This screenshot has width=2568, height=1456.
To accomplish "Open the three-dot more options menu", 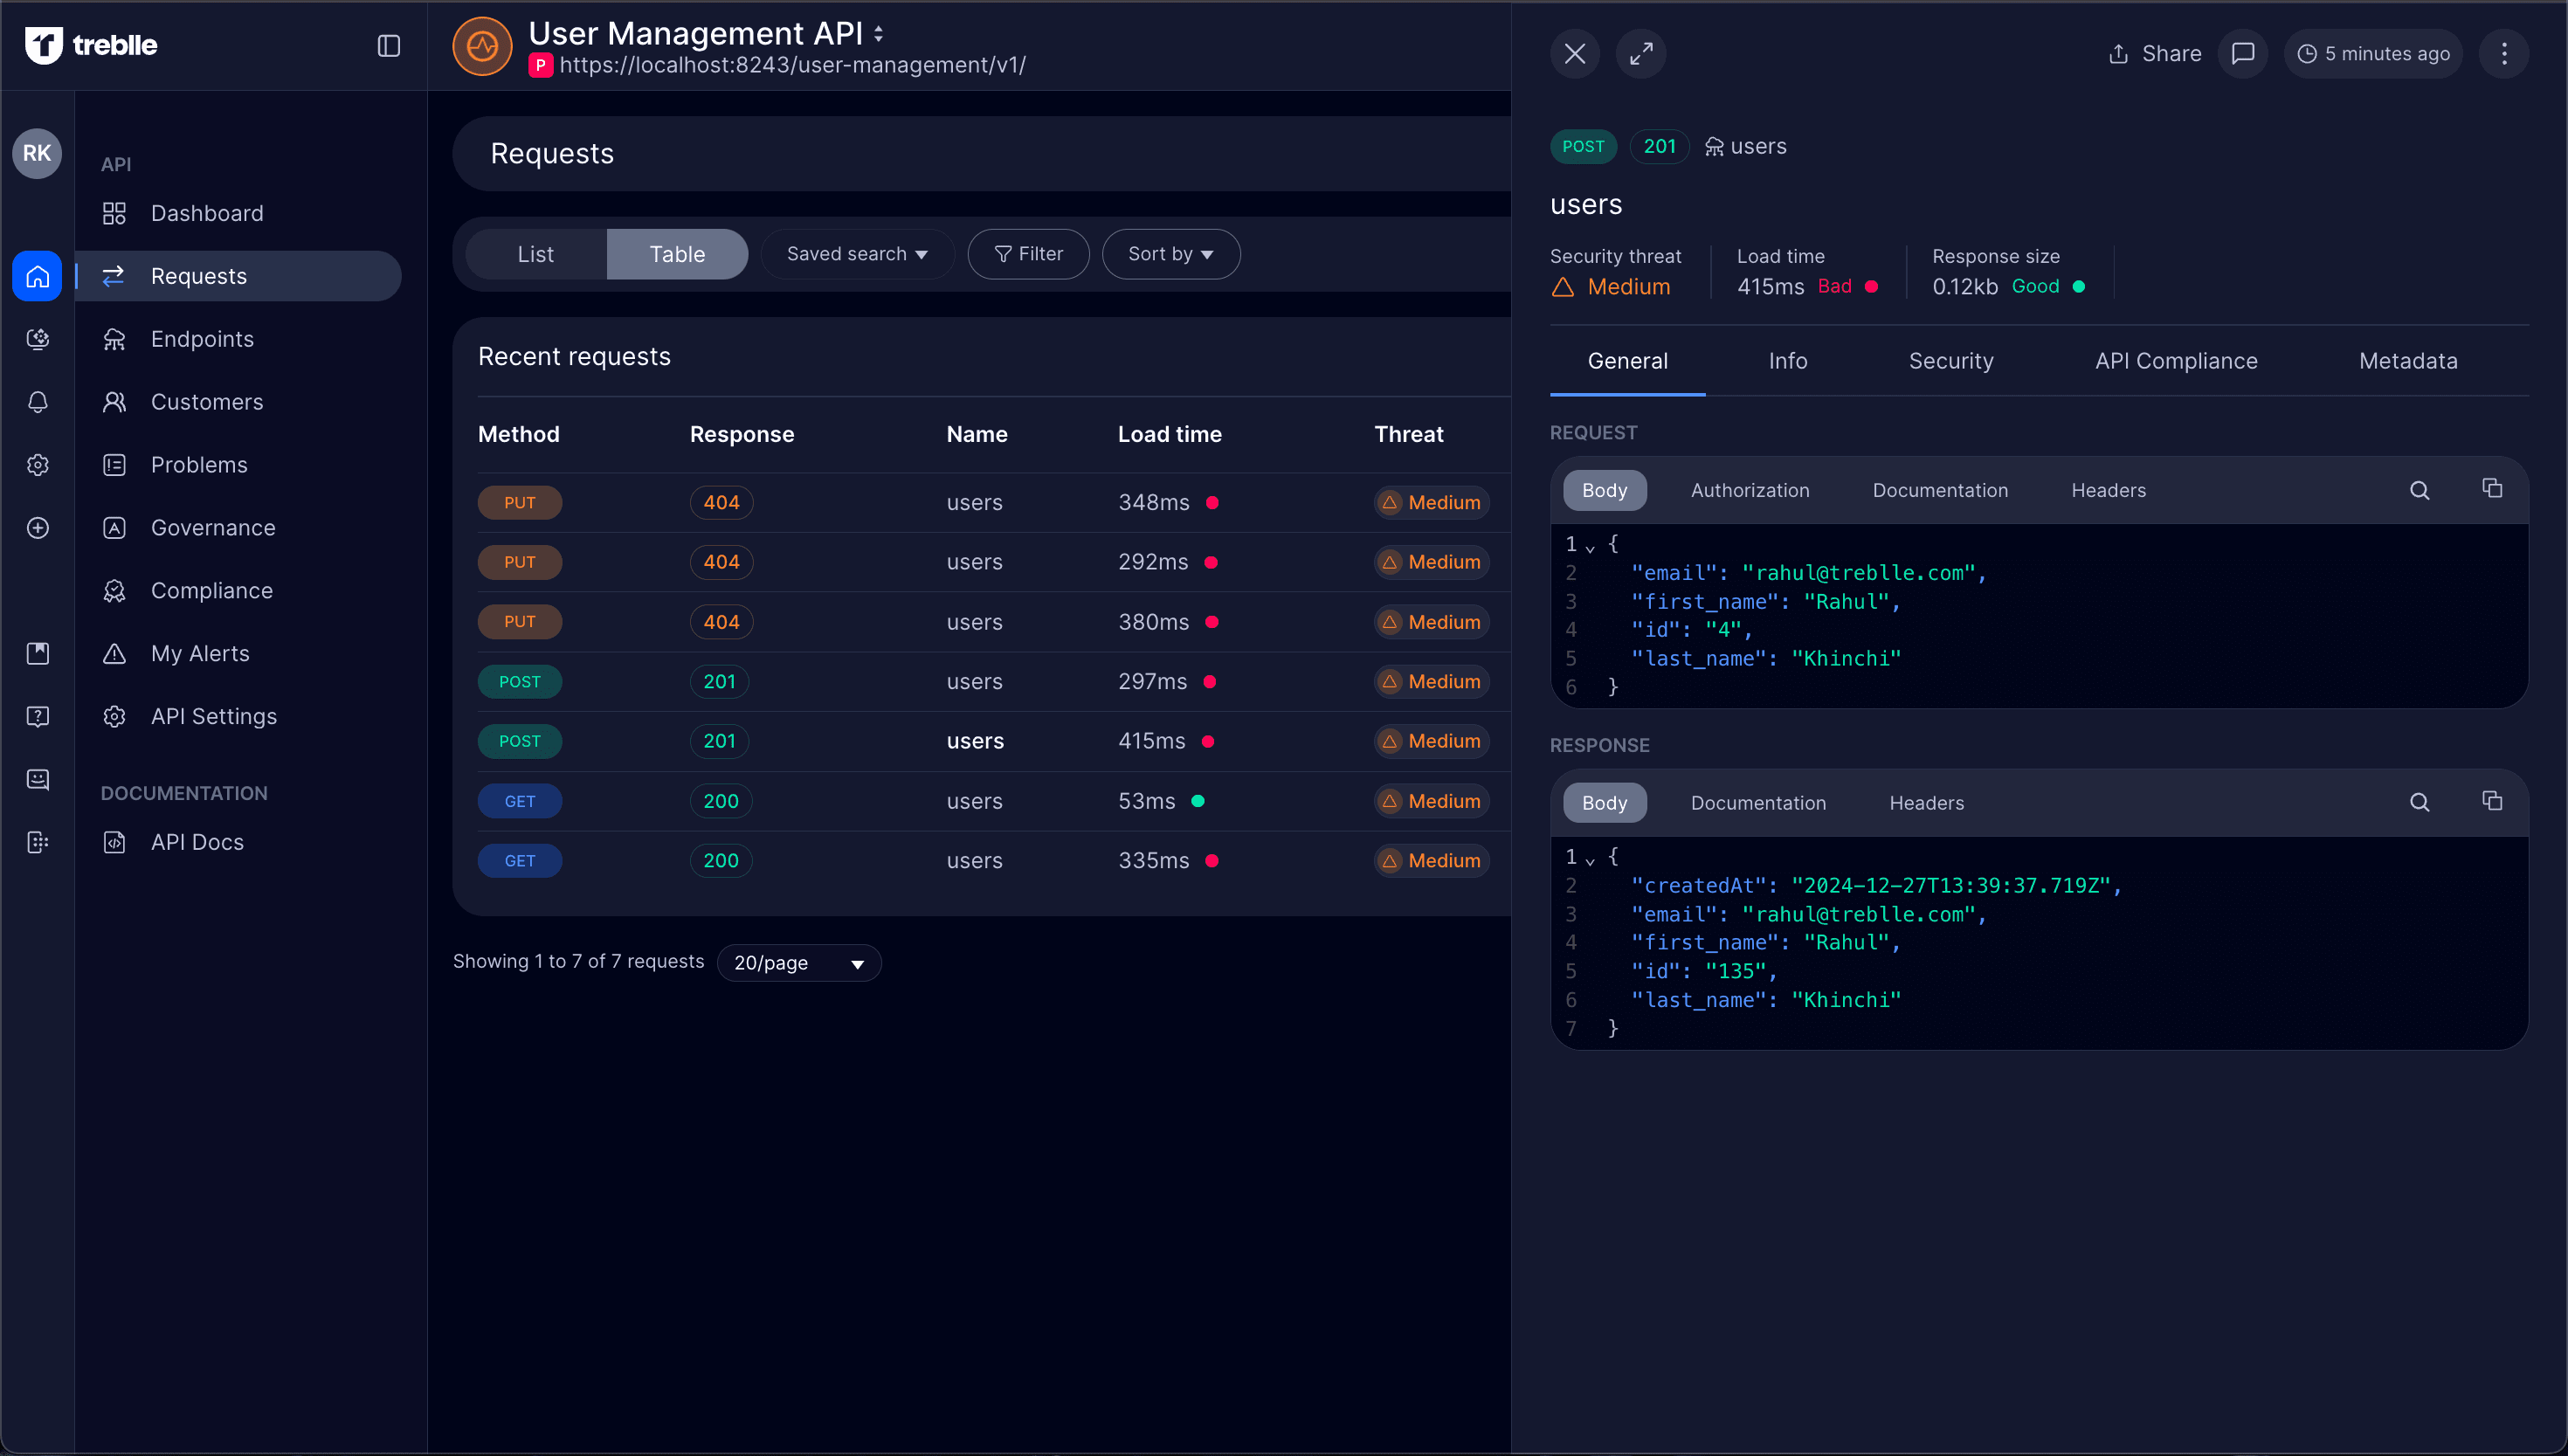I will pyautogui.click(x=2504, y=54).
